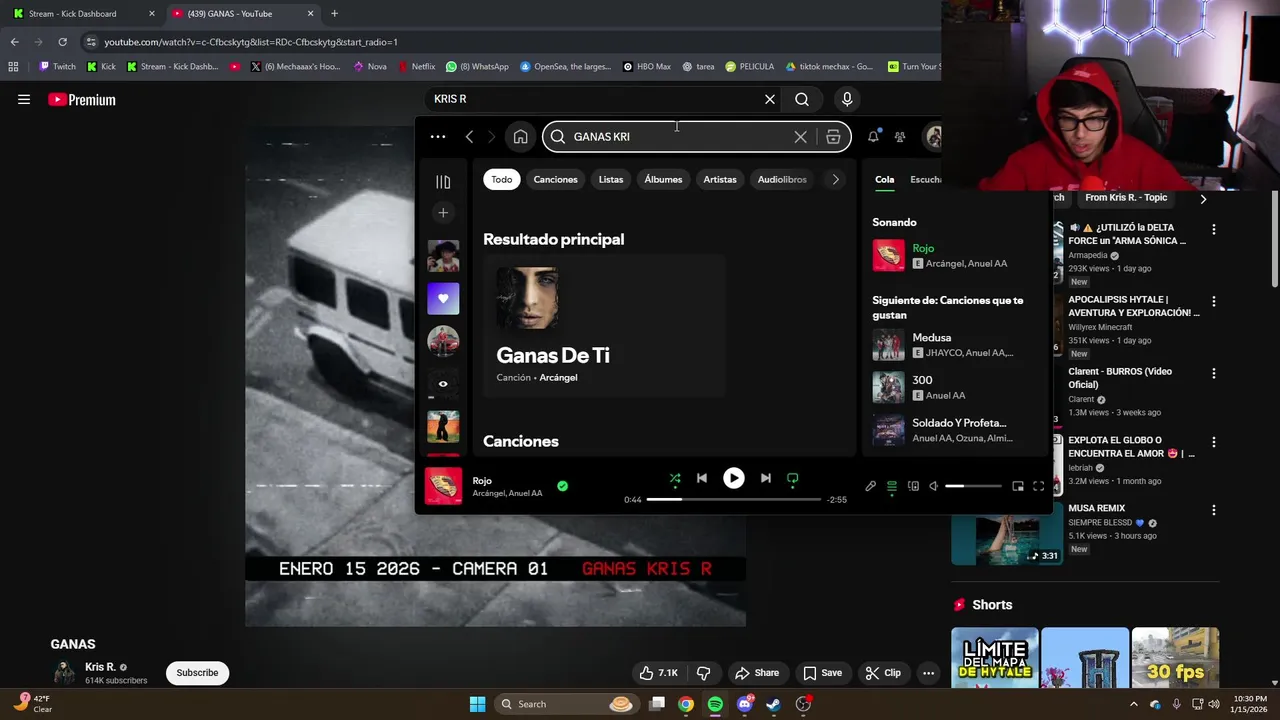
Task: Open Spotify Home via house icon
Action: [520, 137]
